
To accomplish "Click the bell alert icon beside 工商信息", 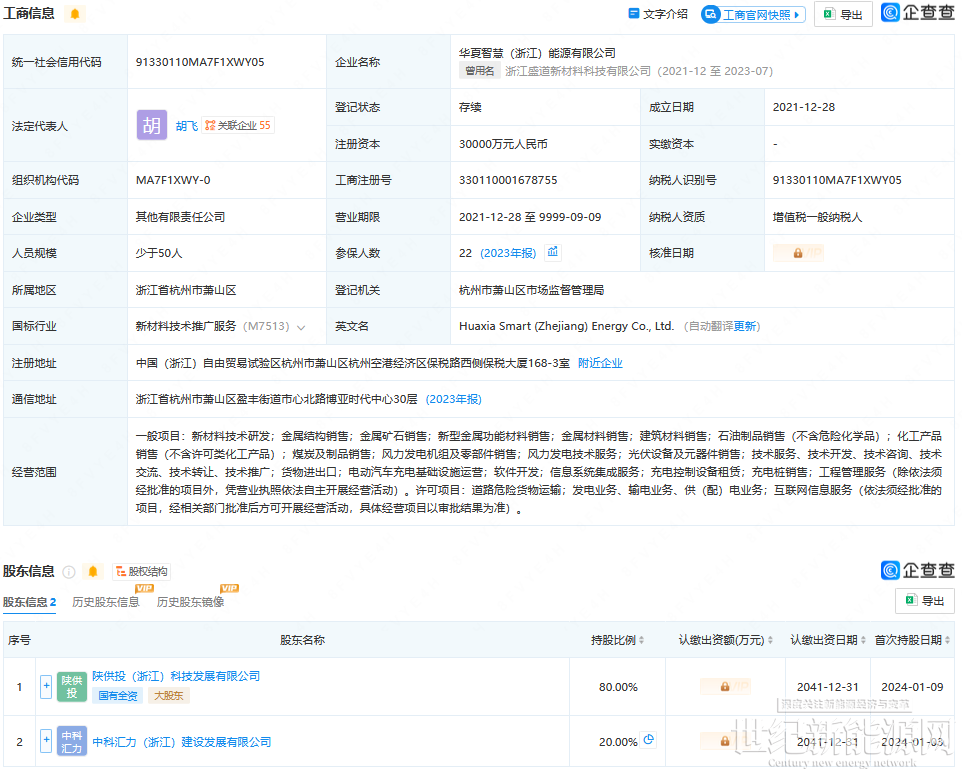I will [75, 14].
